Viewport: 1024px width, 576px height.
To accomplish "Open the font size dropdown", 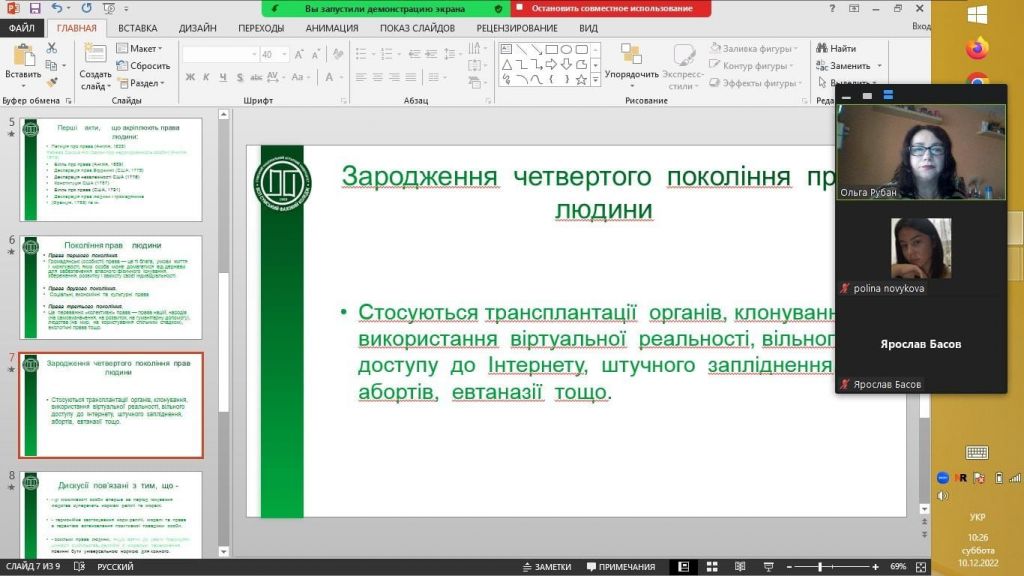I will (x=283, y=55).
